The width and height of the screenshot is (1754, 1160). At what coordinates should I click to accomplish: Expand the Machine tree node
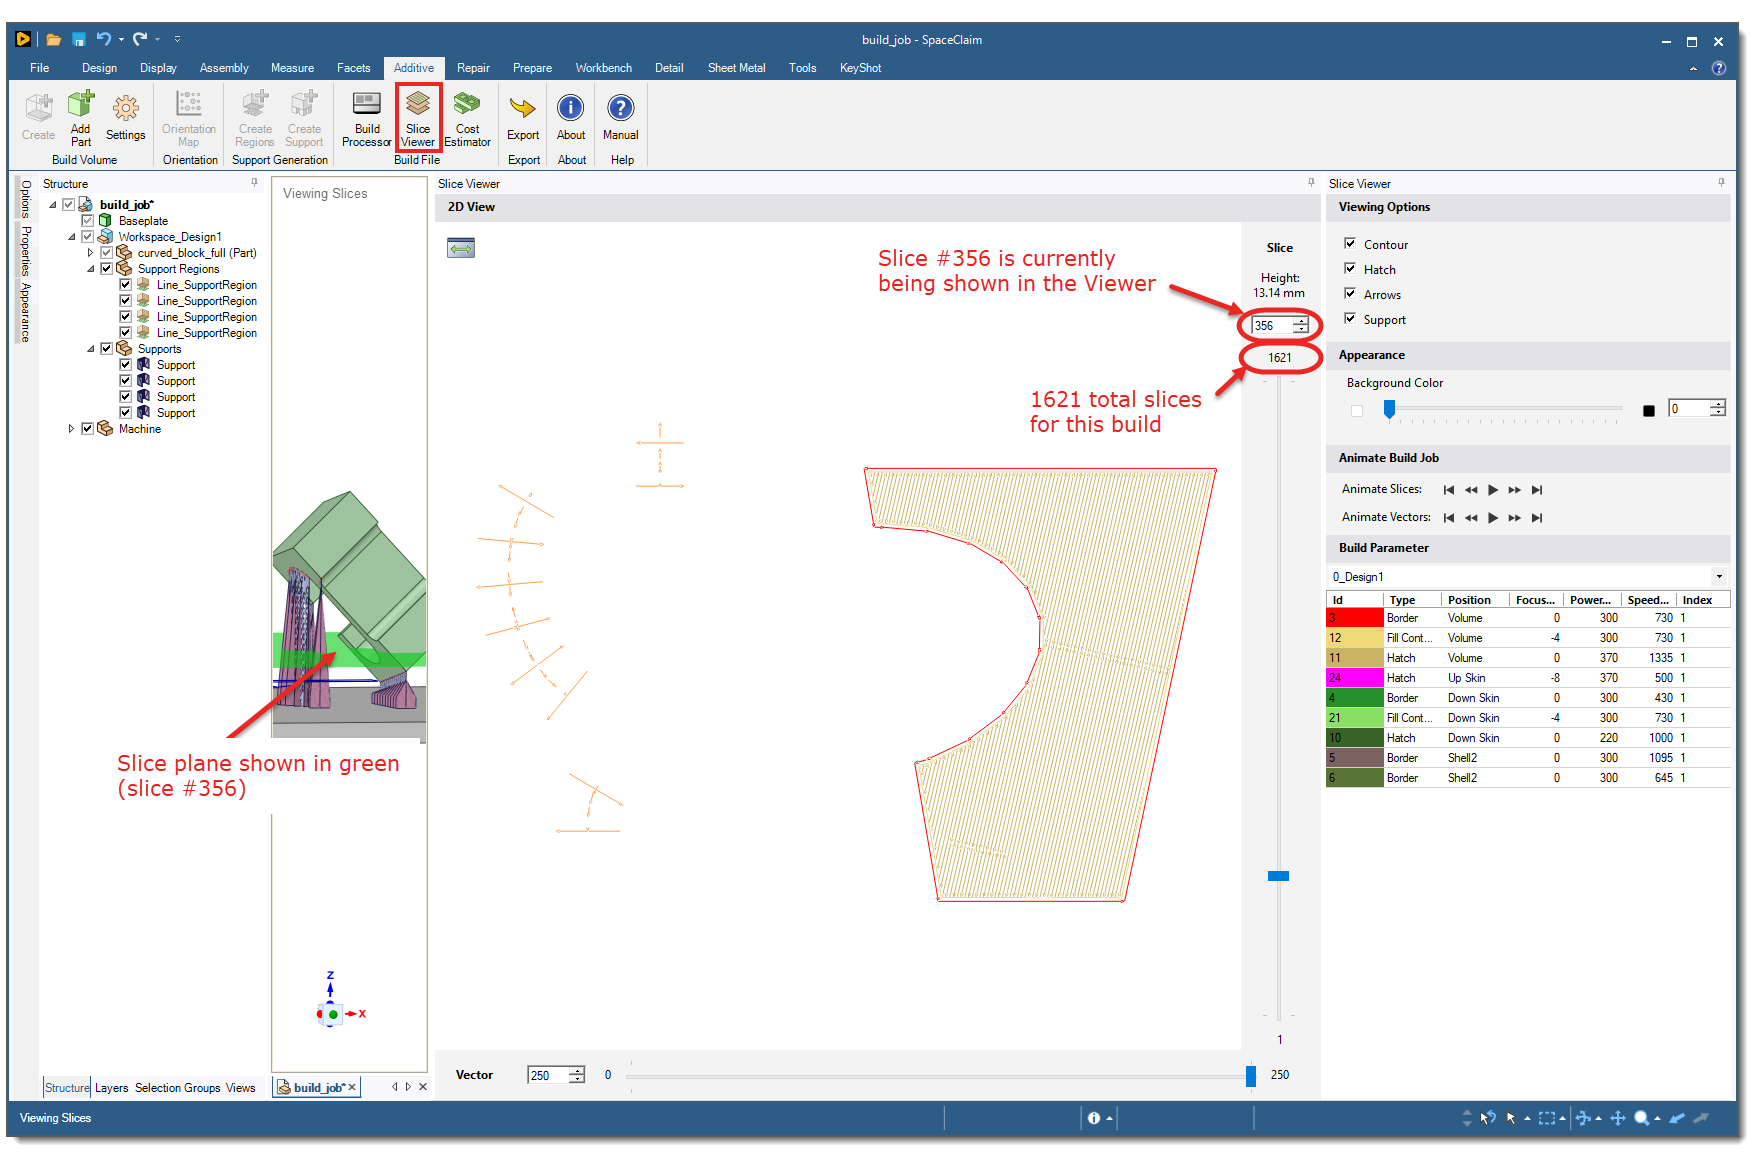pyautogui.click(x=72, y=428)
